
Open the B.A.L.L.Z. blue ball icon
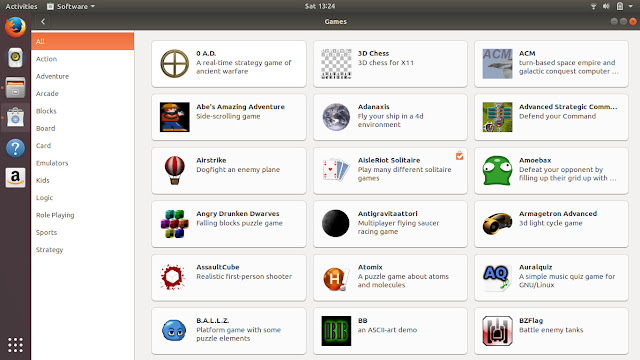click(x=174, y=331)
